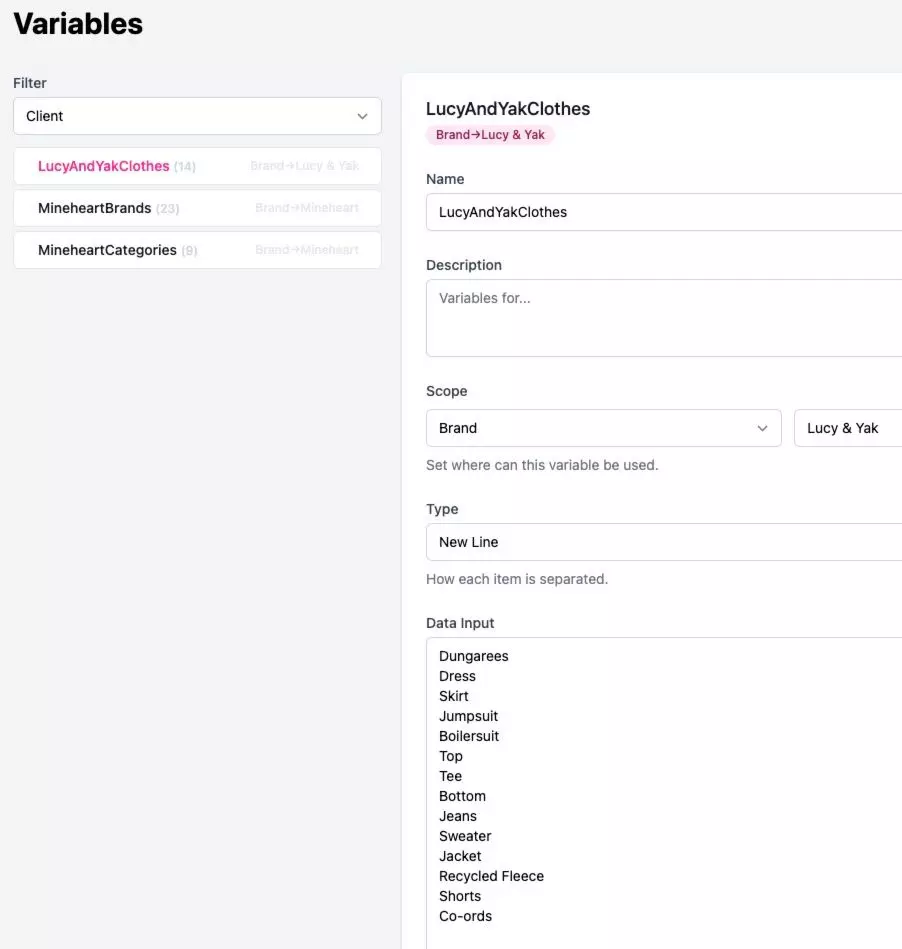The height and width of the screenshot is (949, 902).
Task: Click the Description text area
Action: [x=664, y=318]
